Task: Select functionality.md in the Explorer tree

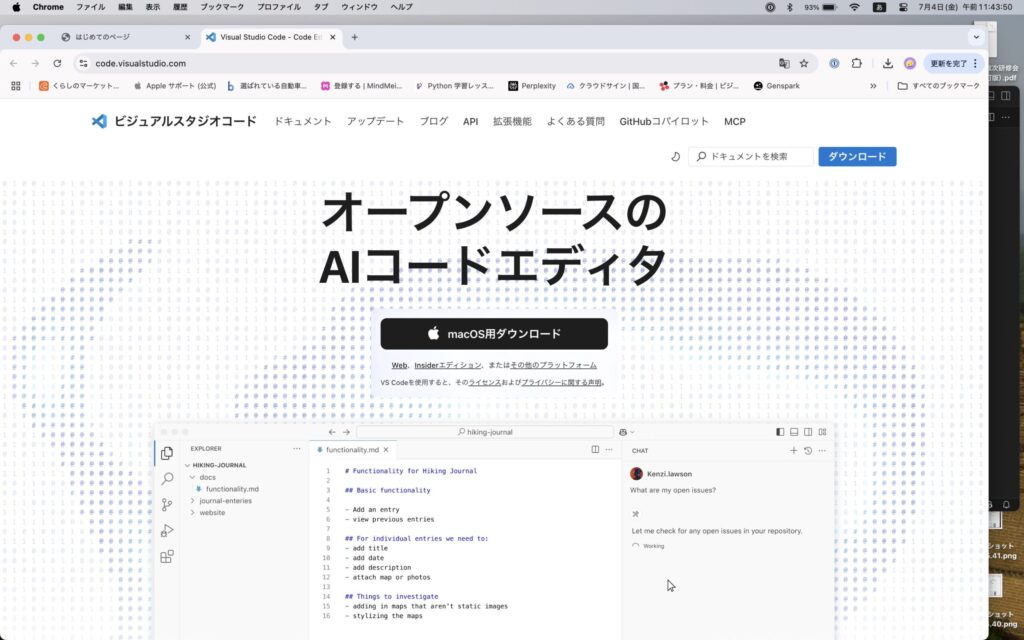Action: tap(232, 489)
